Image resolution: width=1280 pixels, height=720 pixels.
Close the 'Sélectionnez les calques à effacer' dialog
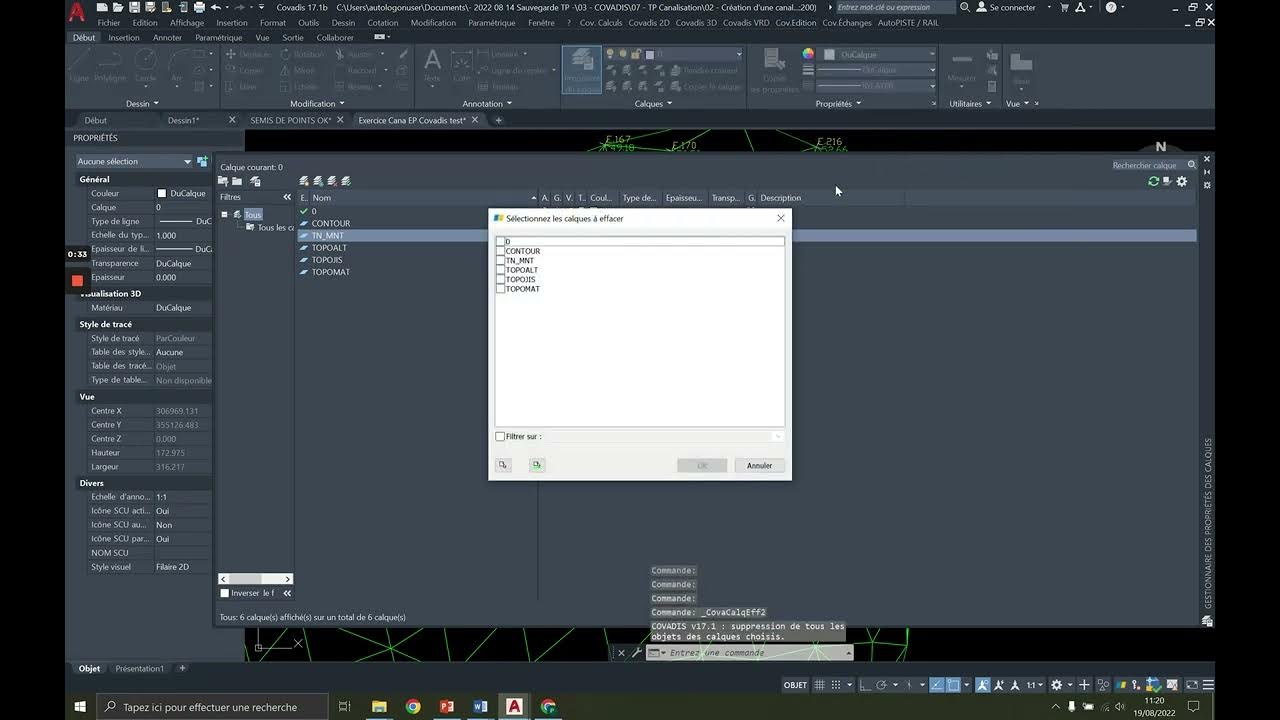(x=781, y=218)
